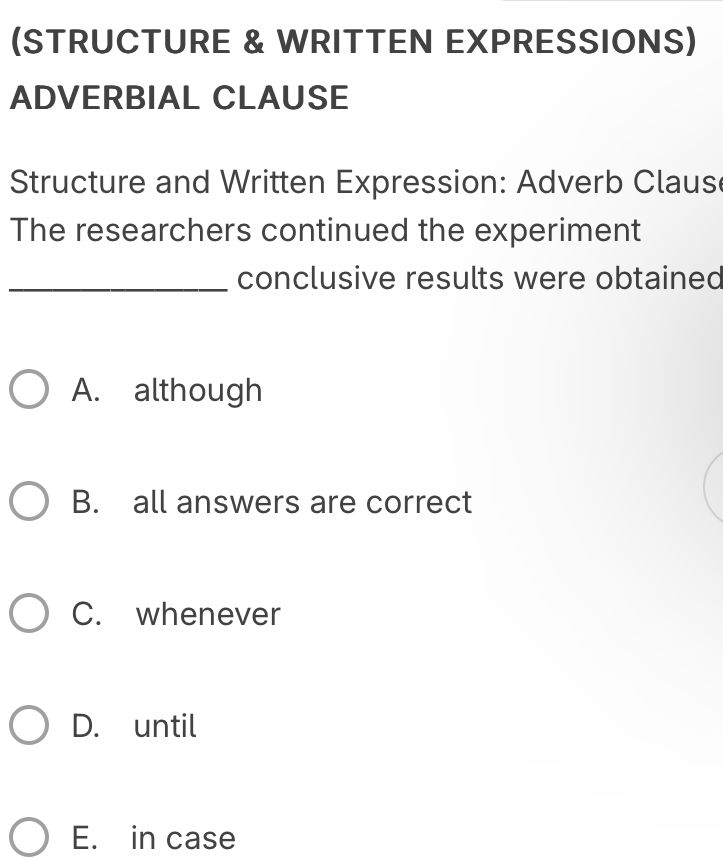Choose the radio circle beside option C
Screen dimensions: 723x859
28,613
